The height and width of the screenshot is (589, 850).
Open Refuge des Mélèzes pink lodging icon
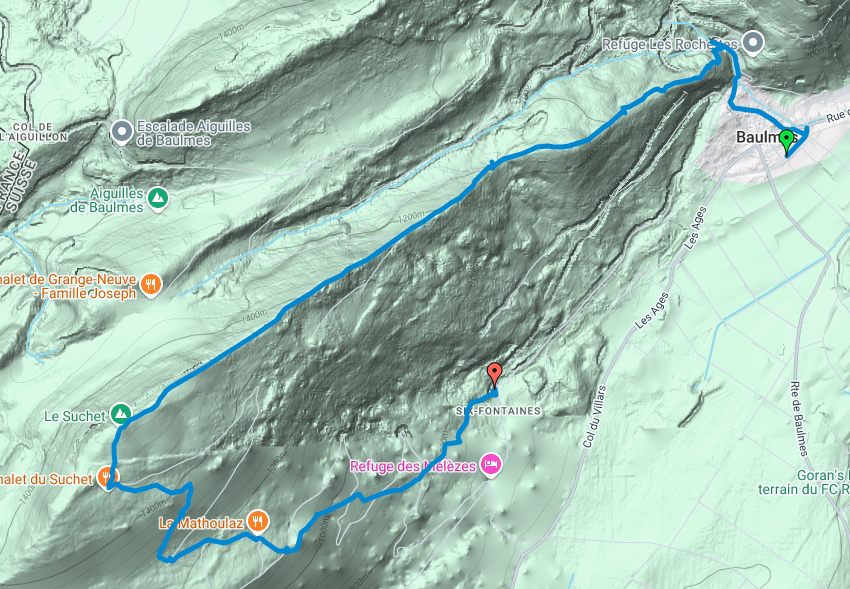pos(491,464)
